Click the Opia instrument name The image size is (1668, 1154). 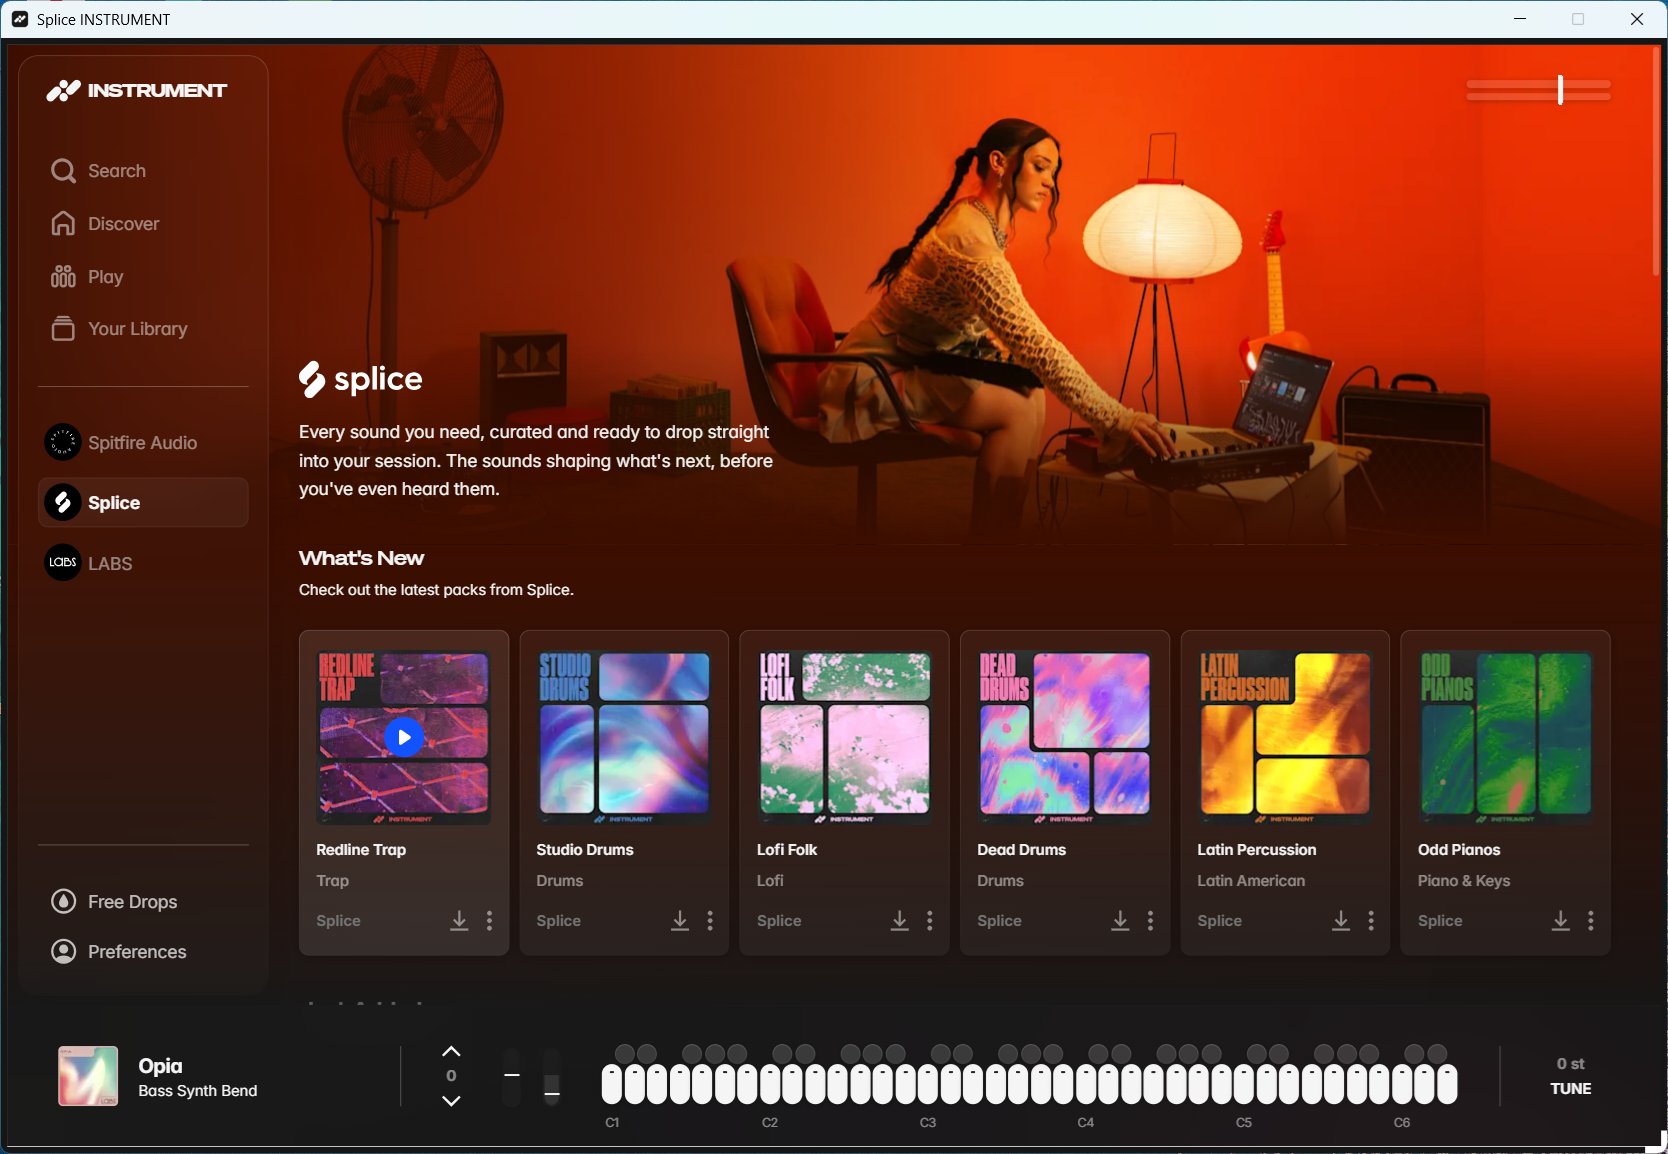tap(160, 1066)
